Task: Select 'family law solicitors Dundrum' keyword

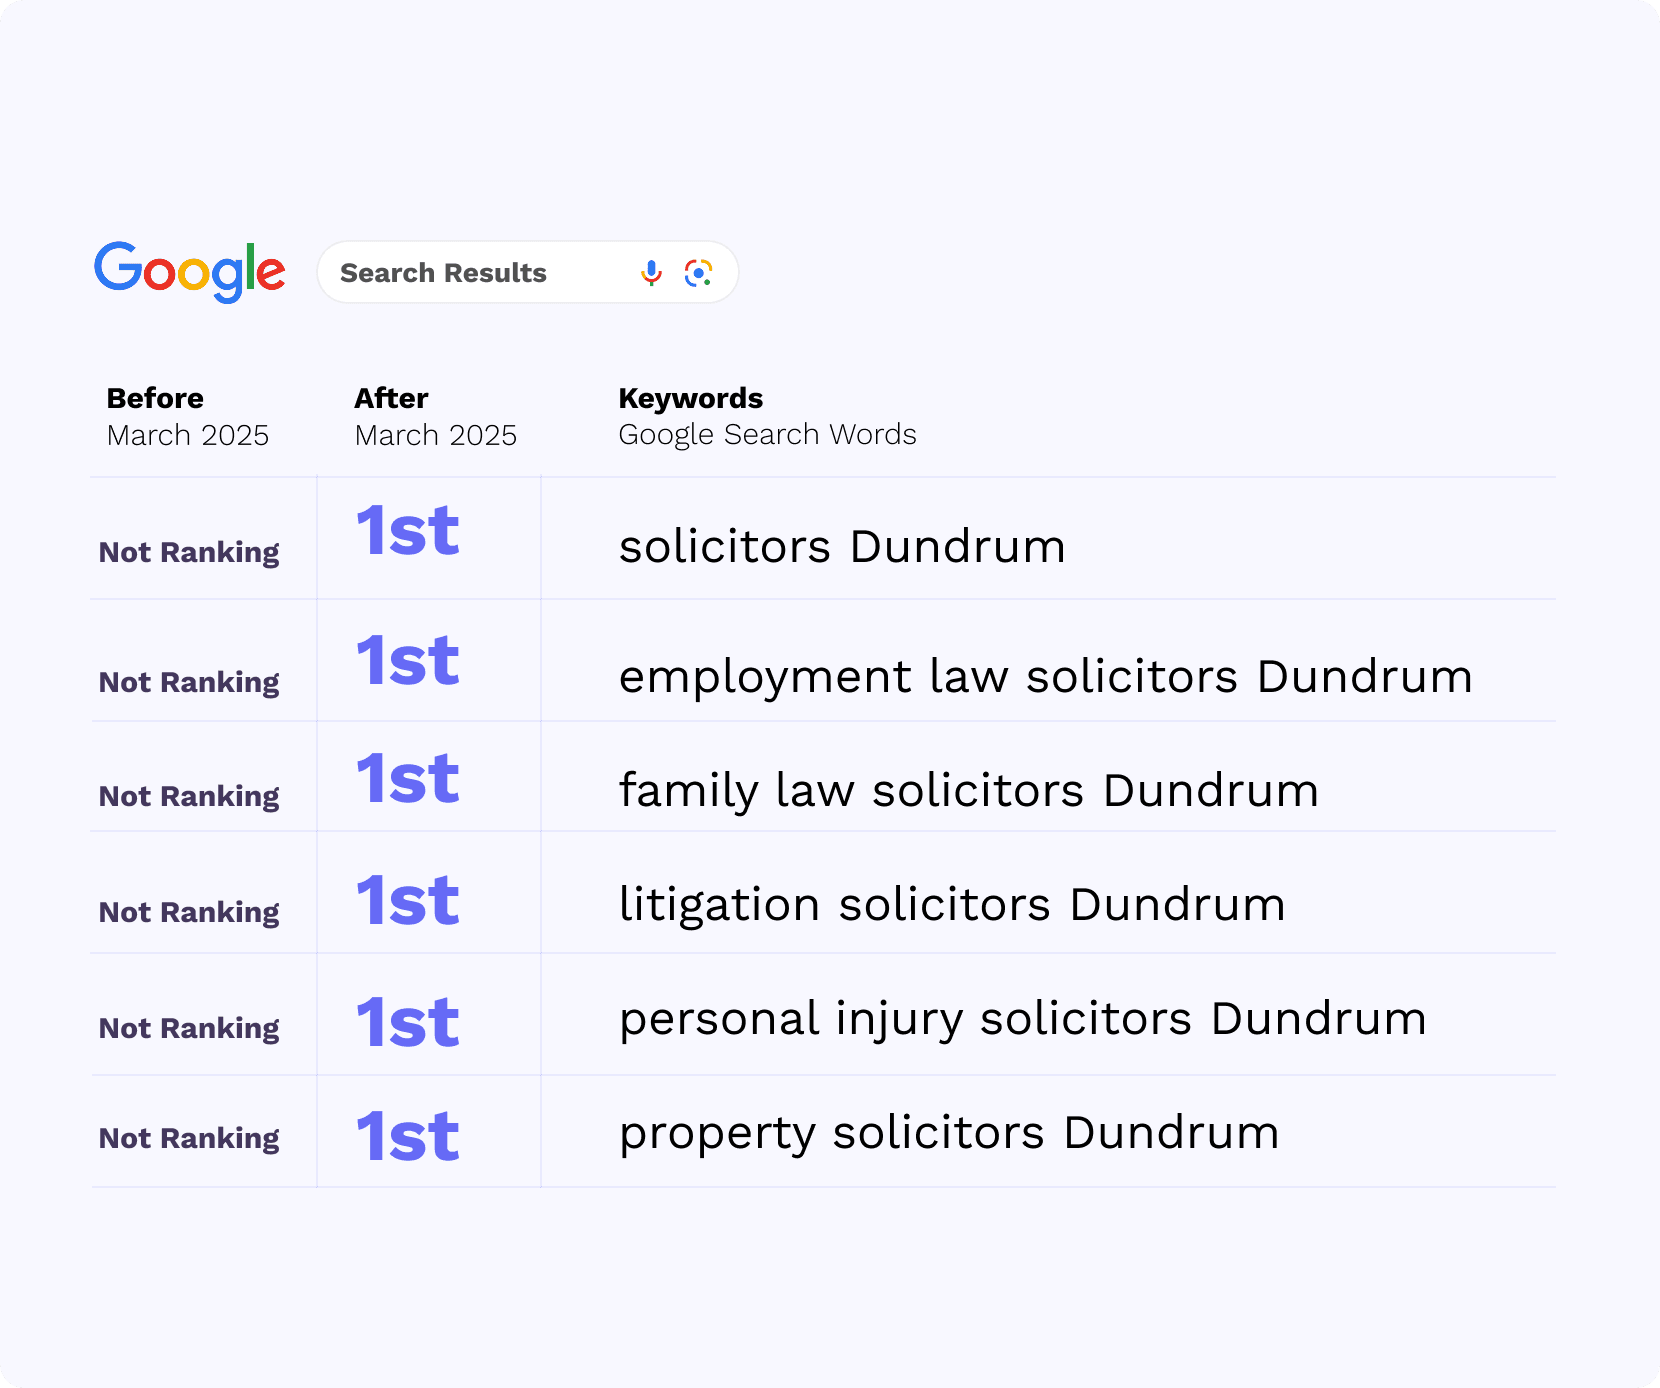Action: (x=968, y=791)
